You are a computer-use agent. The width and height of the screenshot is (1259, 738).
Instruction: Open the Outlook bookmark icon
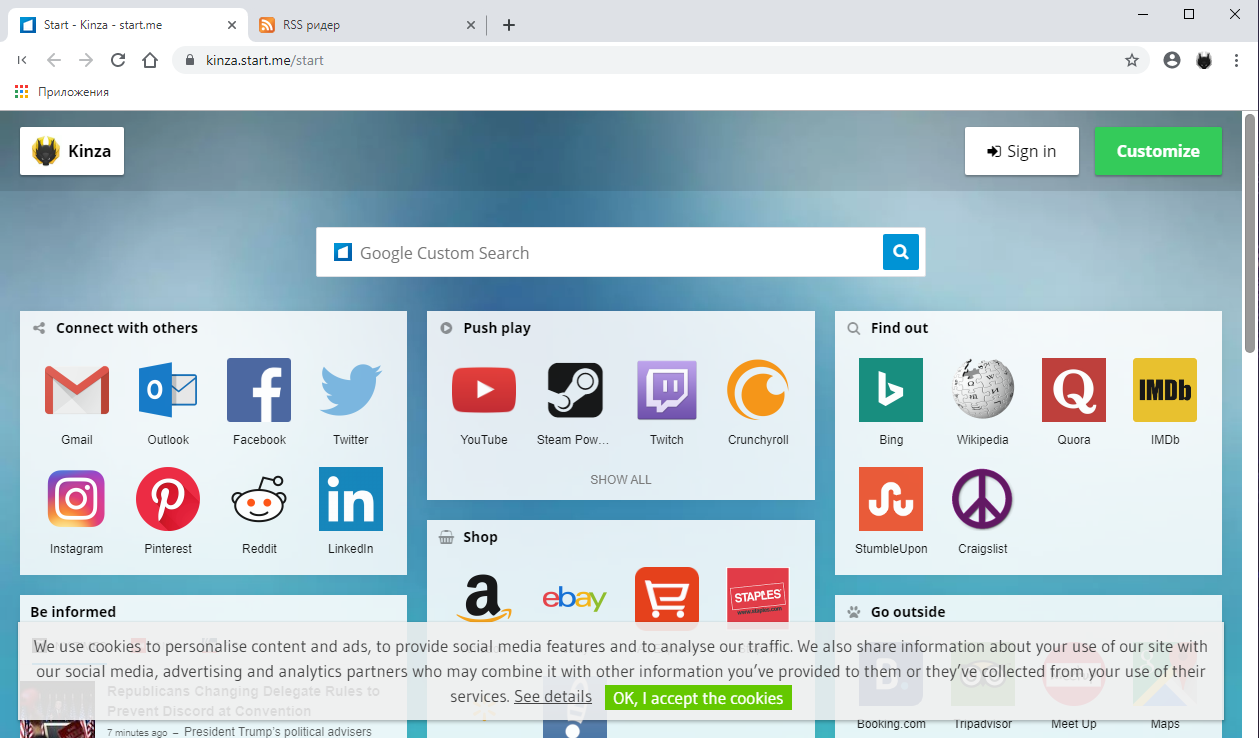[x=168, y=390]
